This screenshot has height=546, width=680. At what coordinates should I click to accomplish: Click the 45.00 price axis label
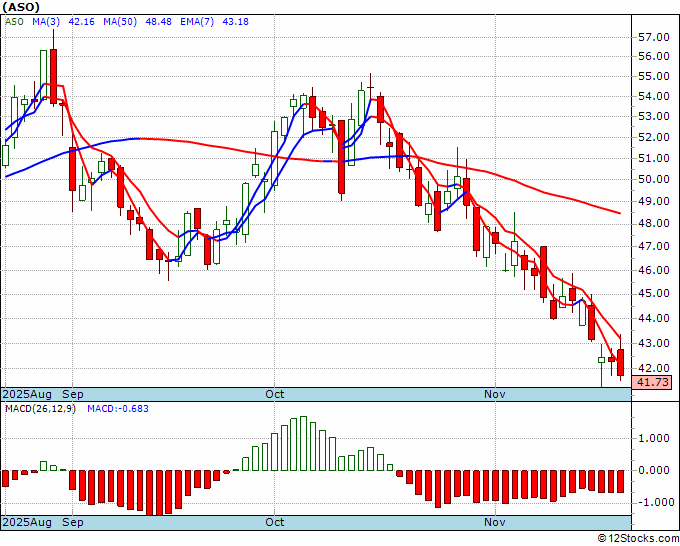click(x=654, y=294)
